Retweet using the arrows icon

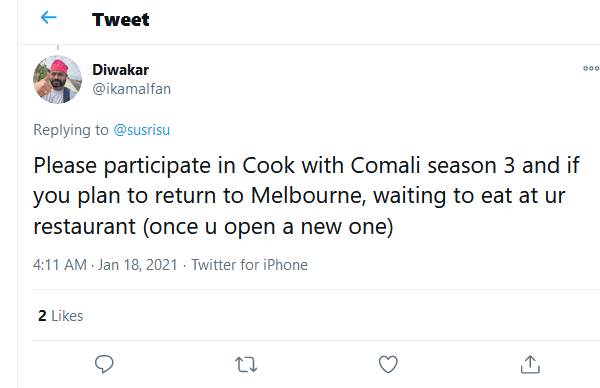[x=246, y=364]
